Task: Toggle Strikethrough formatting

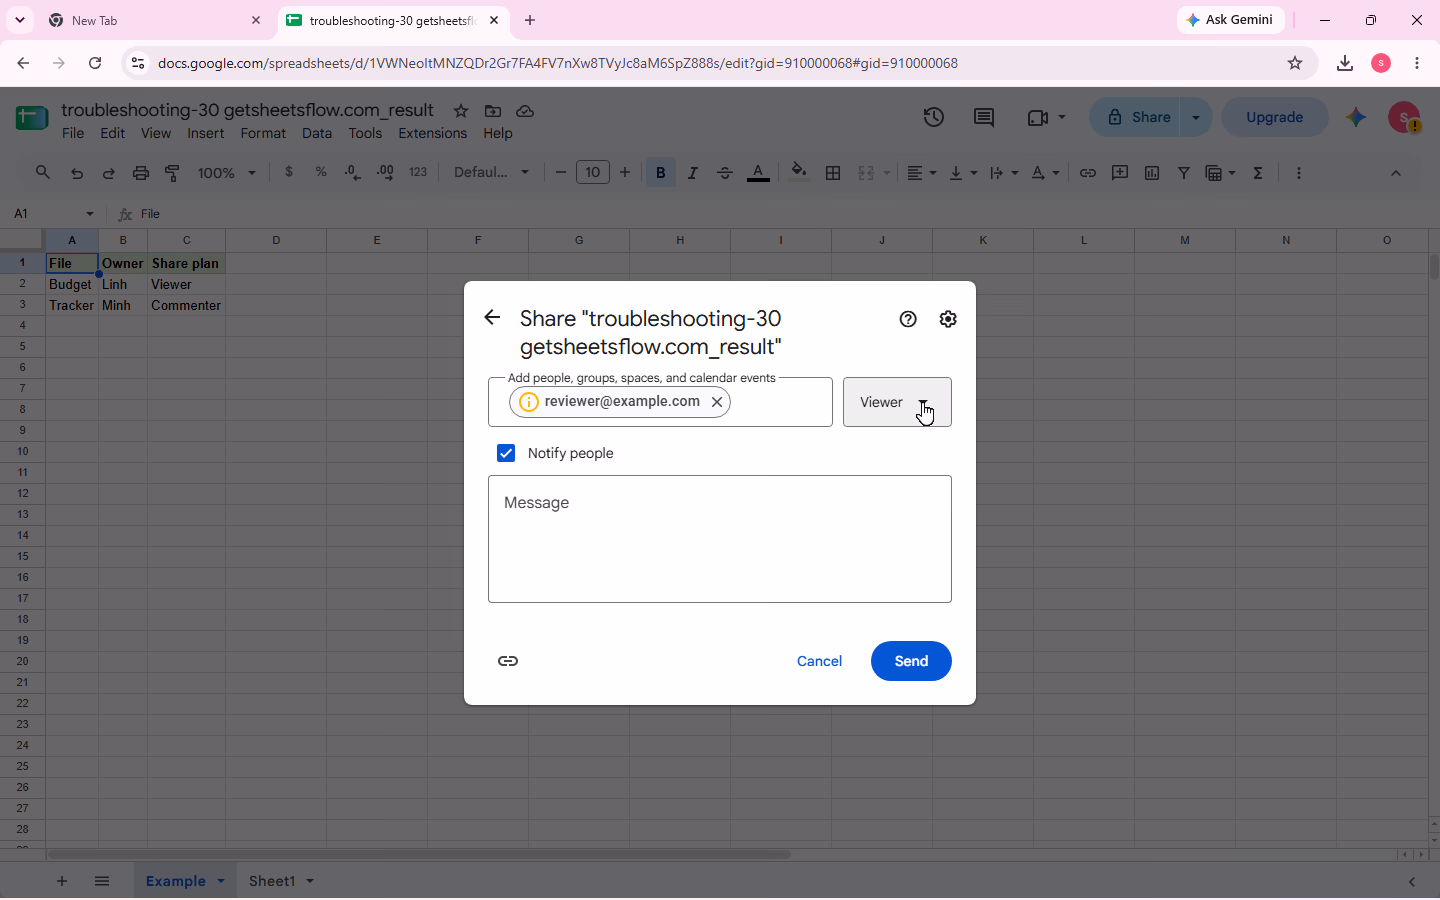Action: tap(725, 173)
